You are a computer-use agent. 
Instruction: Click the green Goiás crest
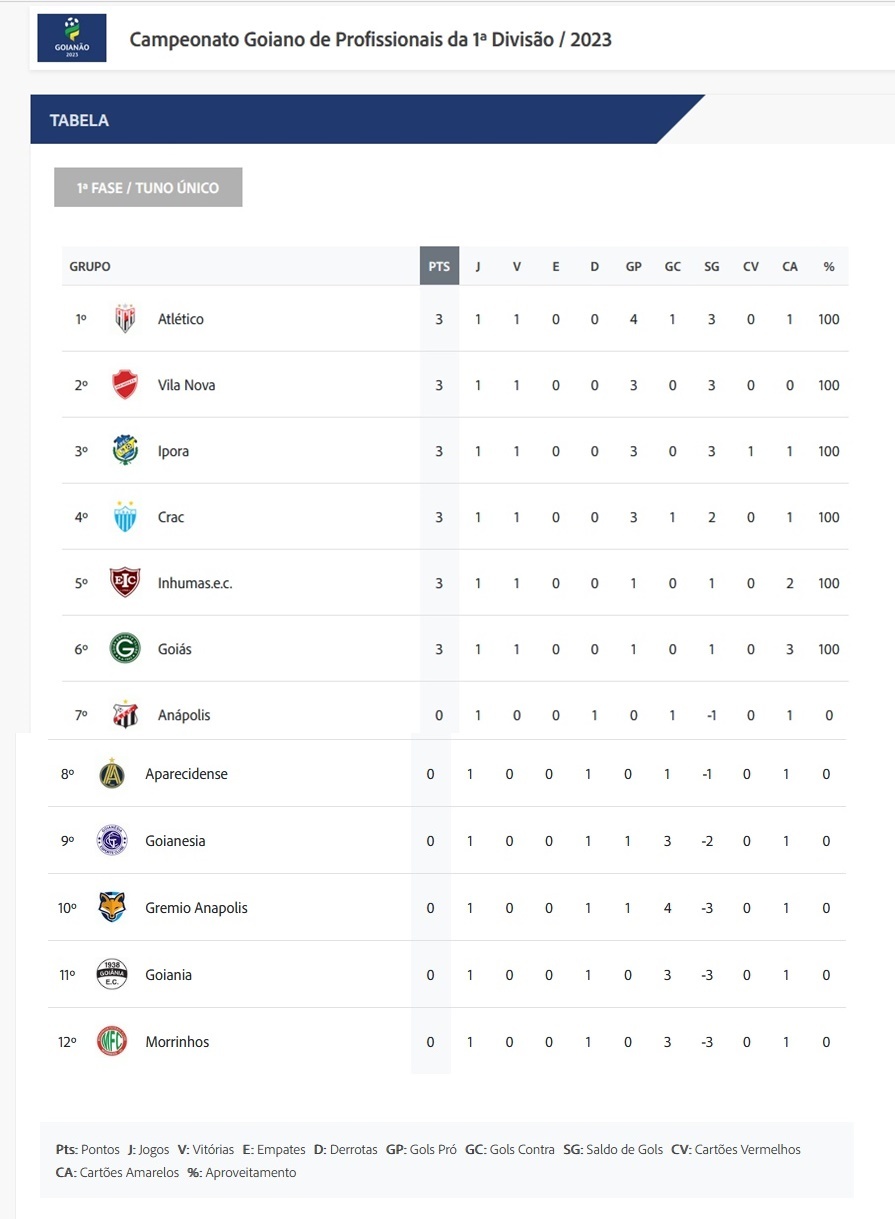125,649
